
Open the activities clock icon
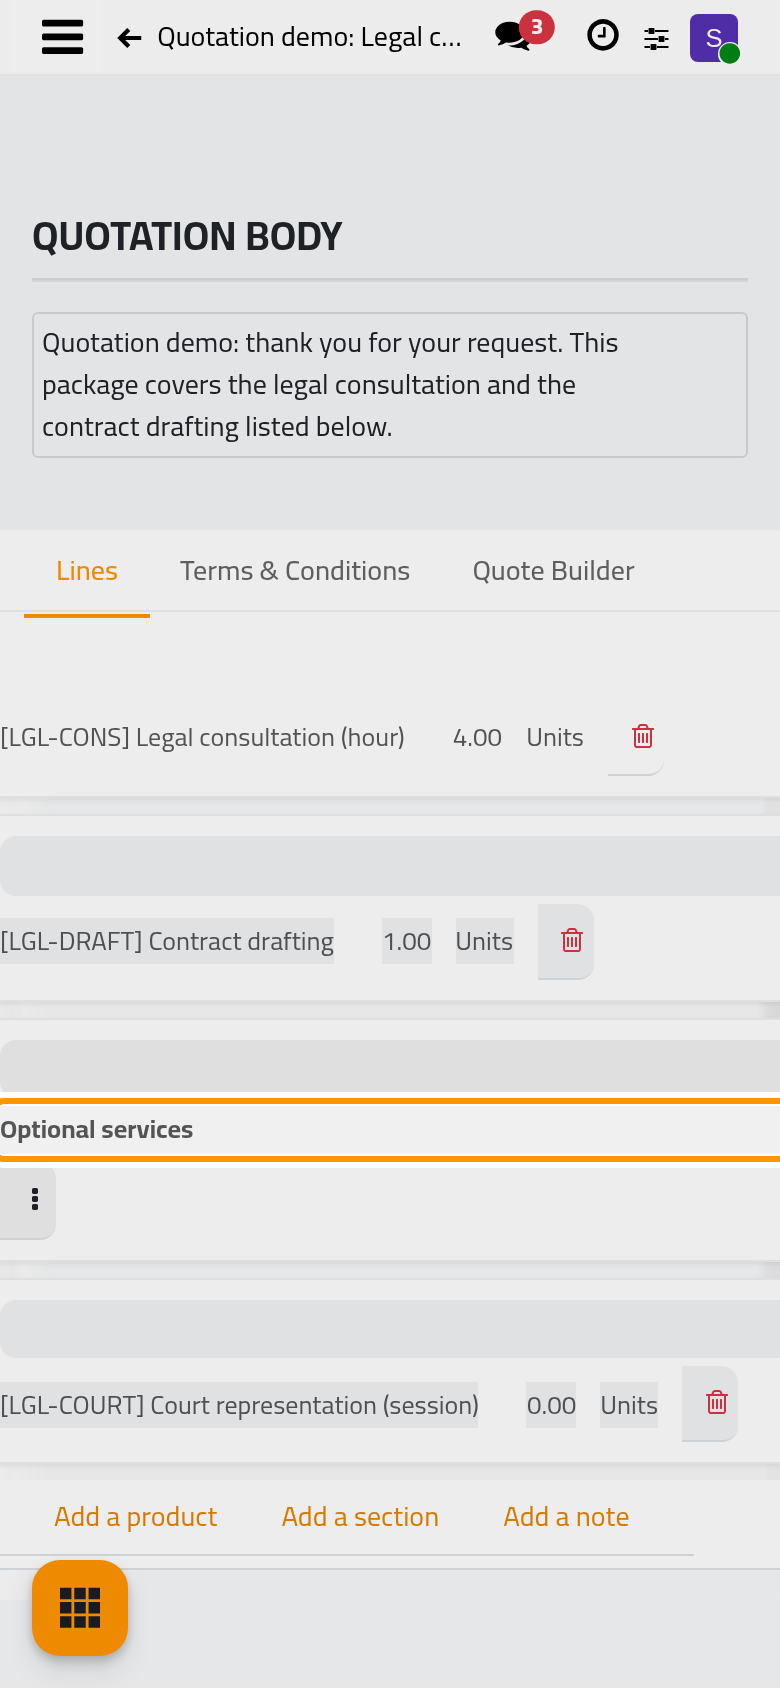point(602,36)
